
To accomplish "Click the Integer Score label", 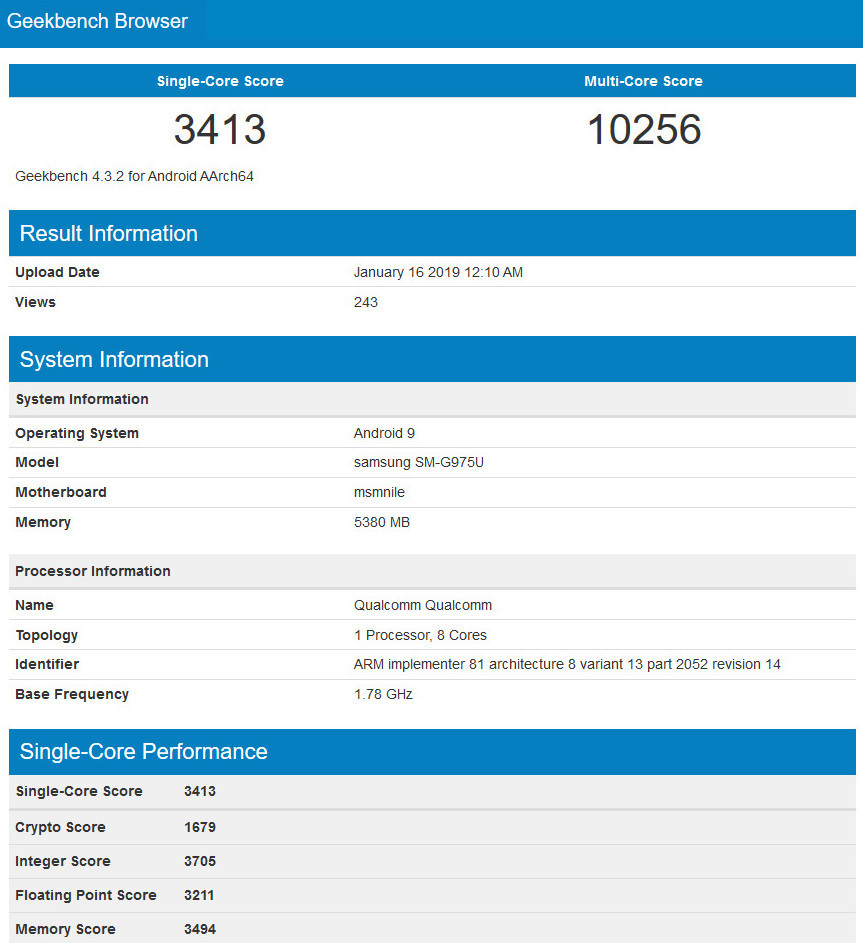I will (x=63, y=861).
